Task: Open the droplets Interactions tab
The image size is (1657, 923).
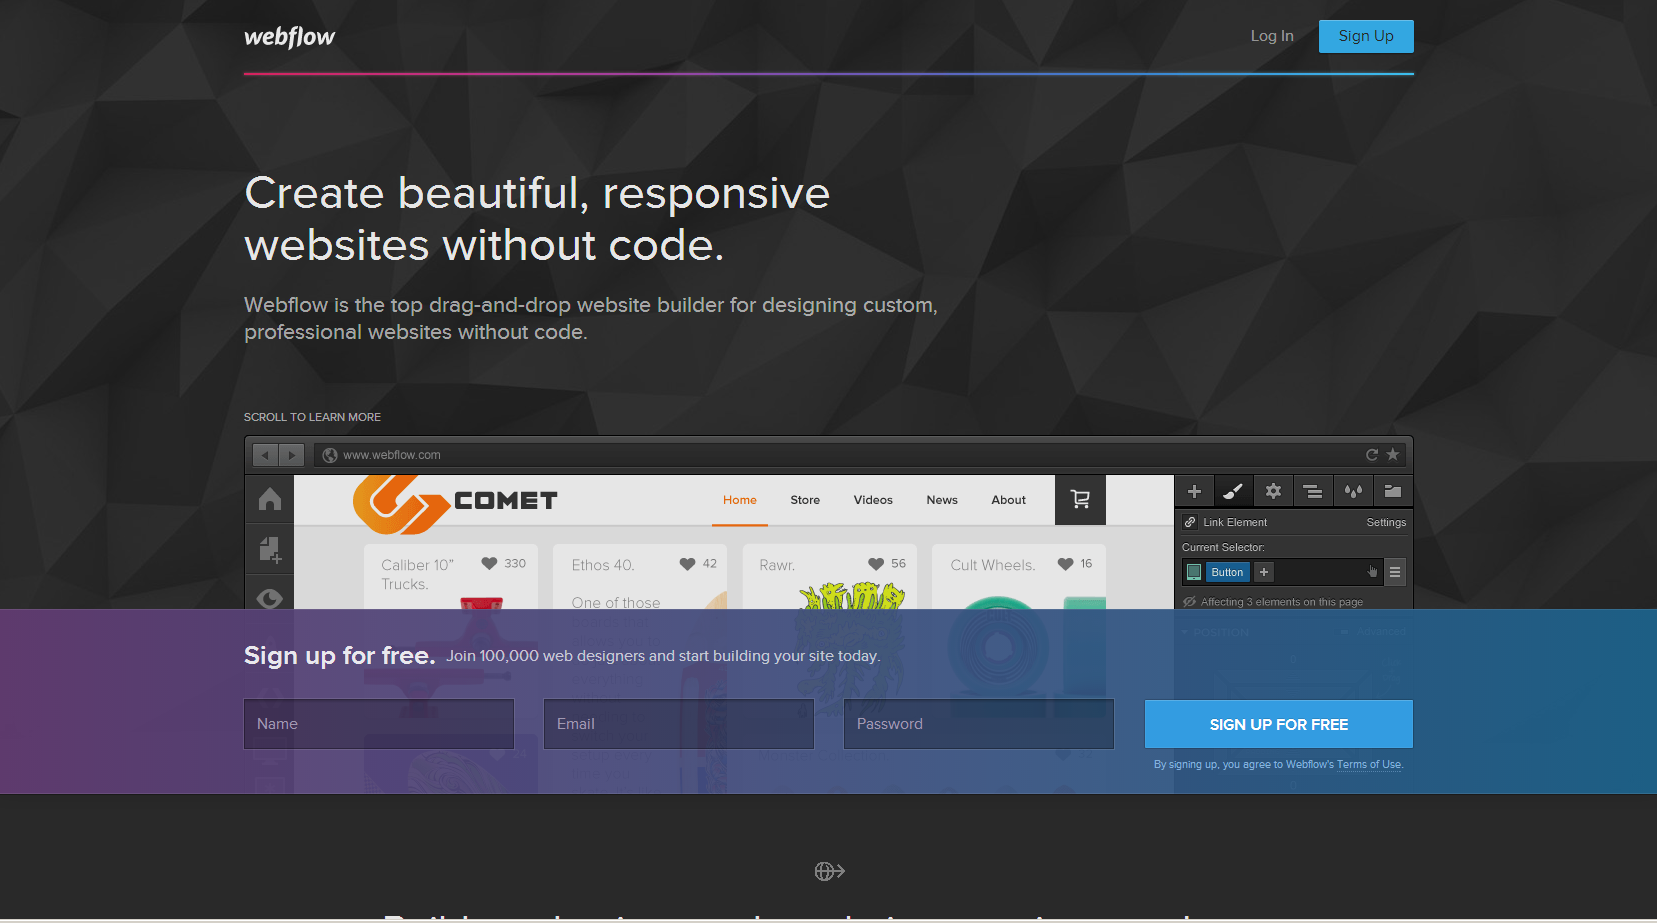Action: click(x=1353, y=491)
